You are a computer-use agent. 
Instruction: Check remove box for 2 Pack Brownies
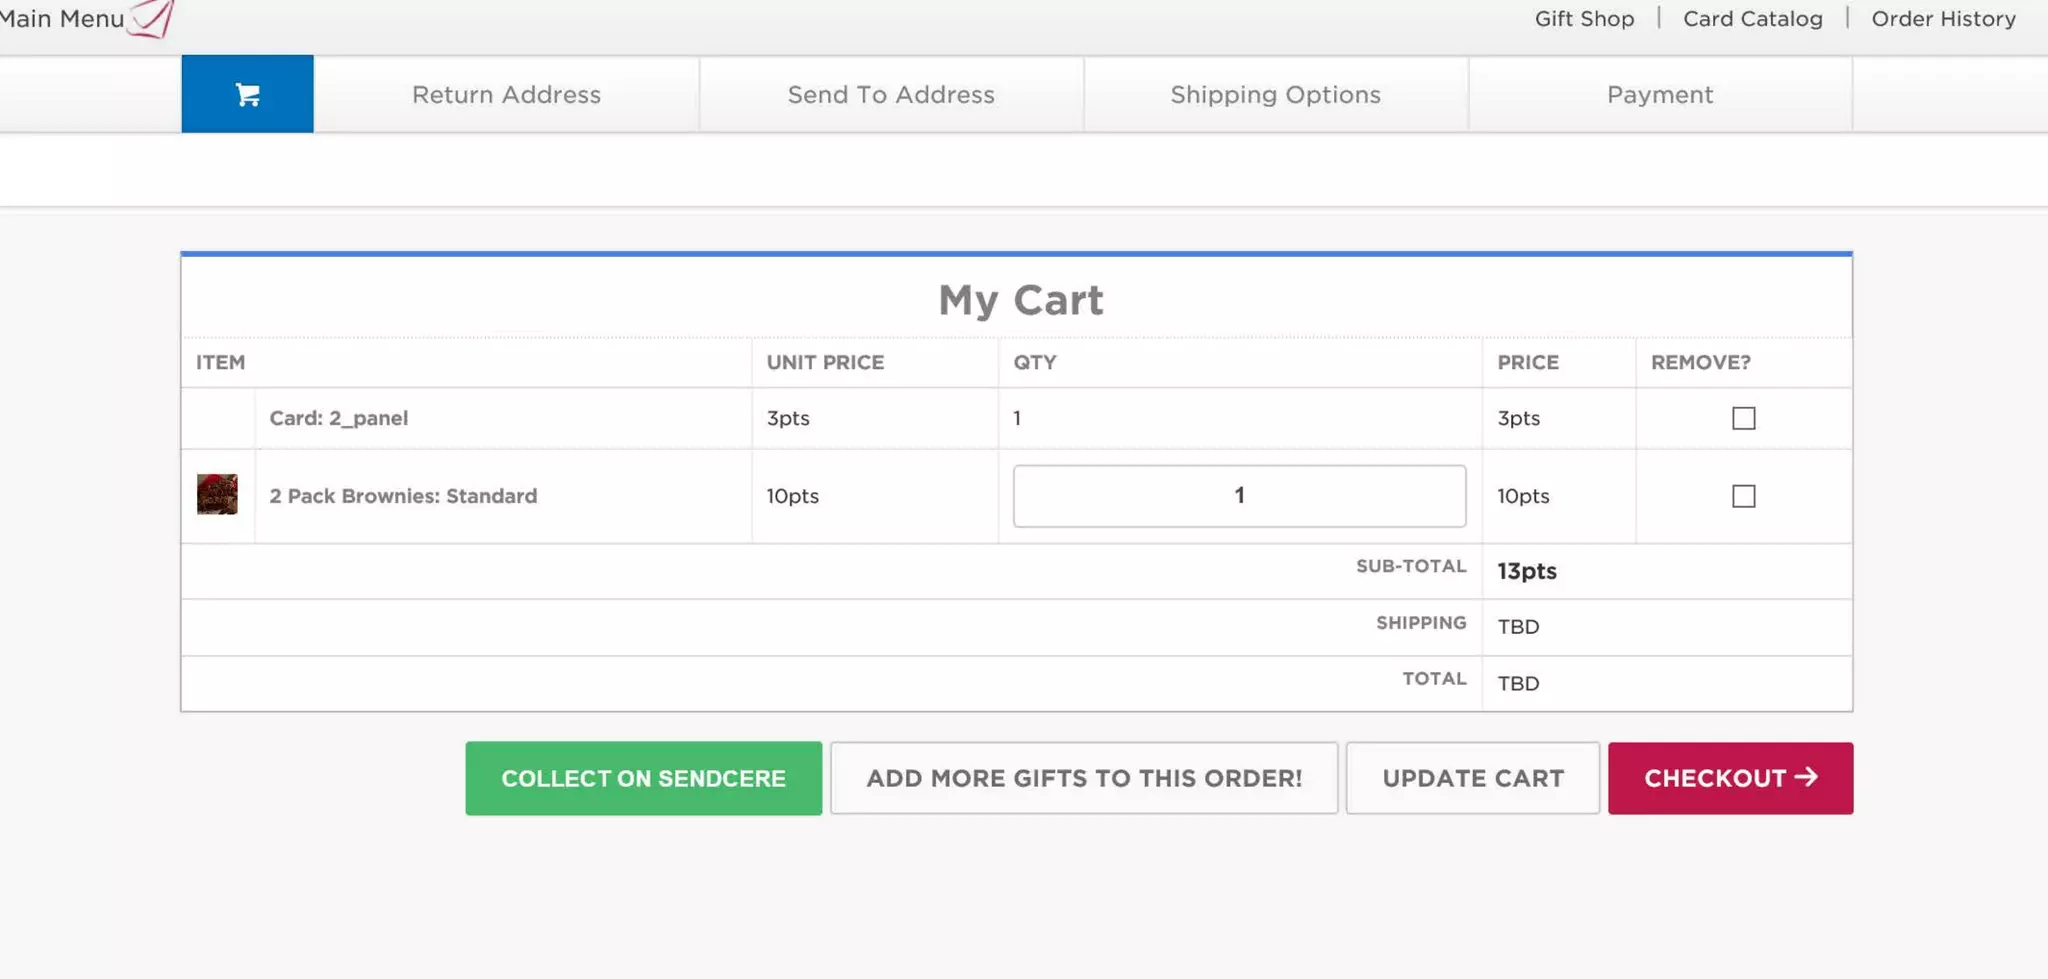tap(1743, 496)
